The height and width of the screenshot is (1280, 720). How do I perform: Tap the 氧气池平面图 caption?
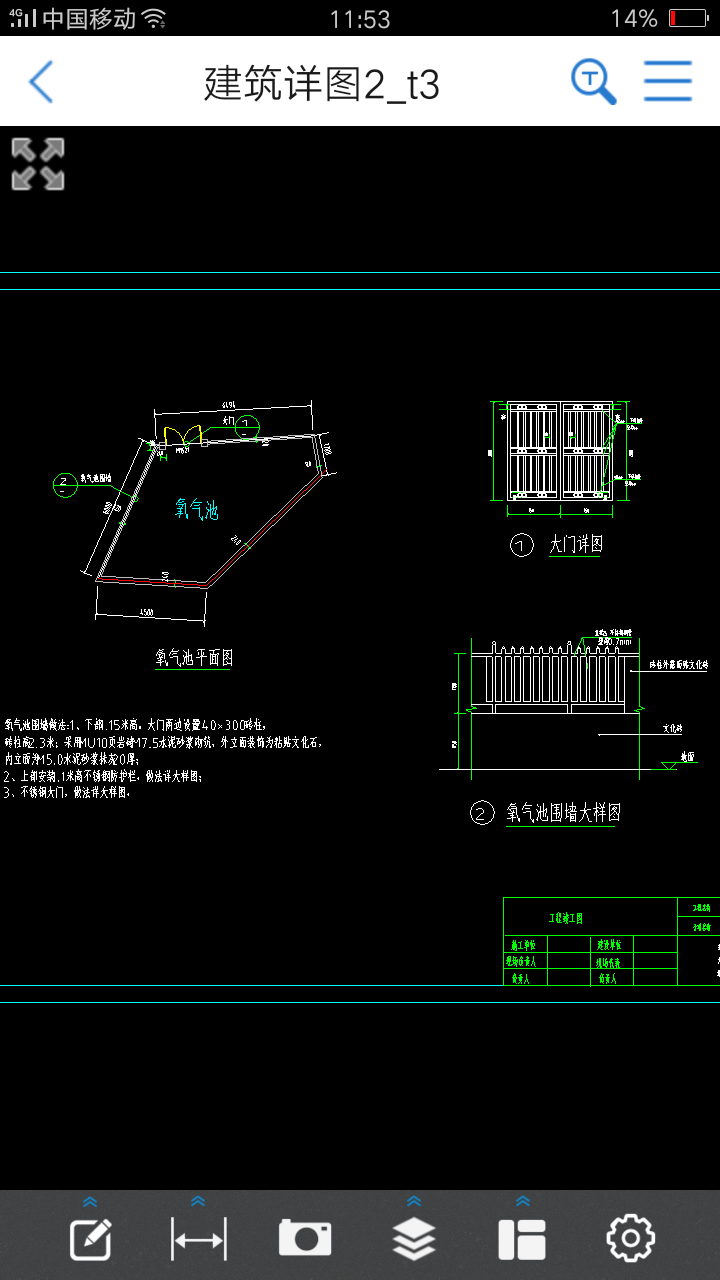(194, 658)
